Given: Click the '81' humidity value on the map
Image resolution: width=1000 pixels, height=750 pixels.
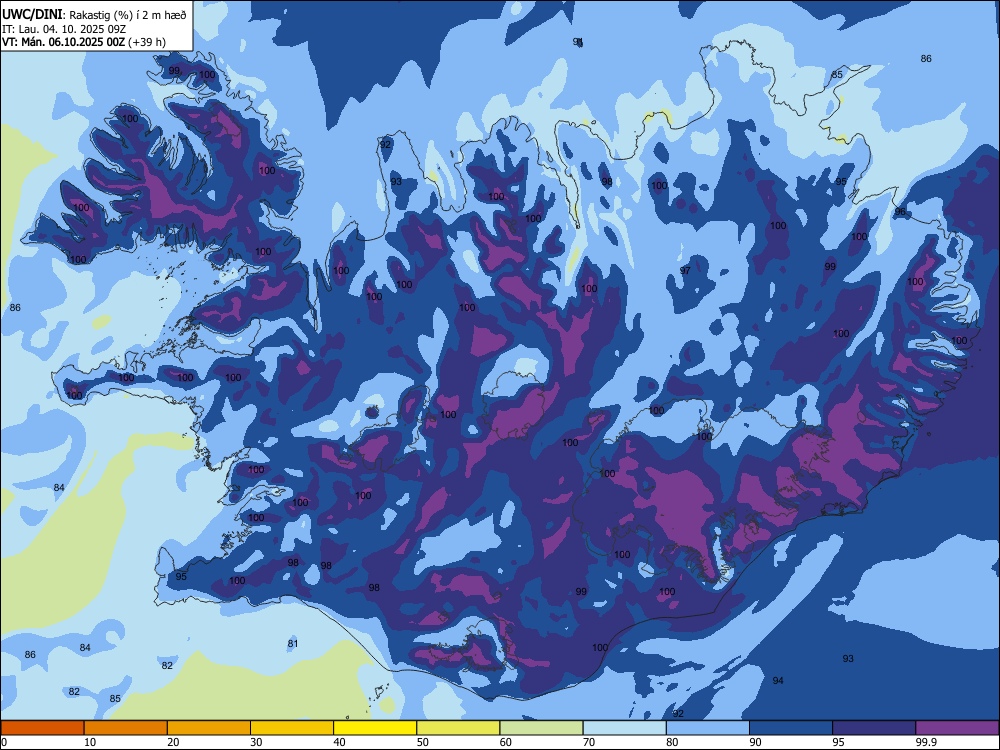Looking at the screenshot, I should point(293,643).
